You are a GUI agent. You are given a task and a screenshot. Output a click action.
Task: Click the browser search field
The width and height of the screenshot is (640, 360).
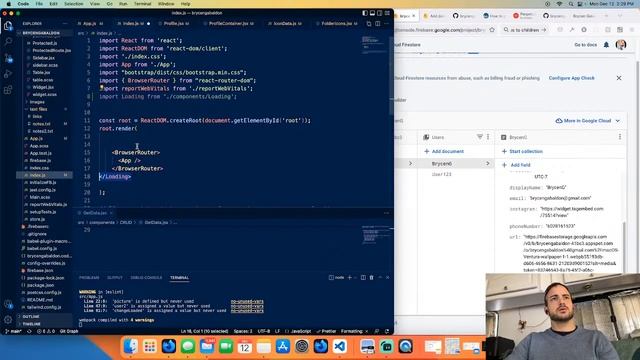525,30
